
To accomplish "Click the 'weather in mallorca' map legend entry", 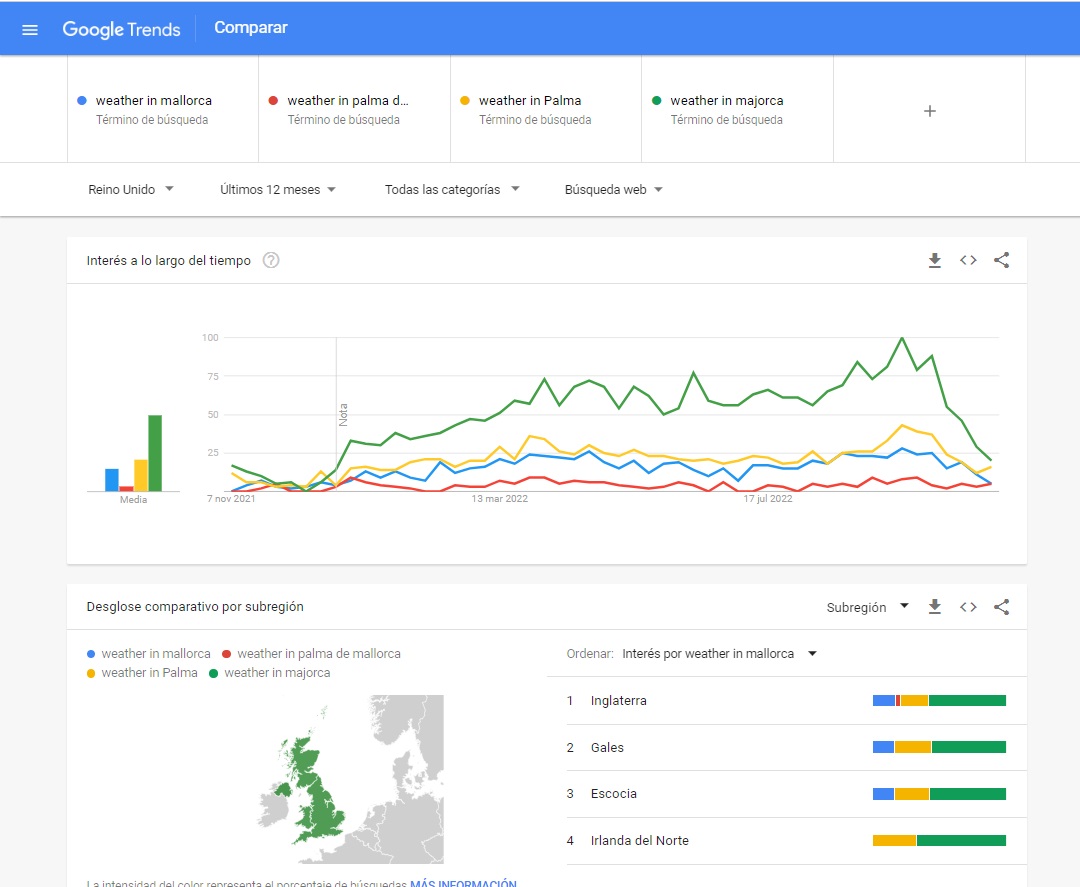I will pyautogui.click(x=149, y=654).
